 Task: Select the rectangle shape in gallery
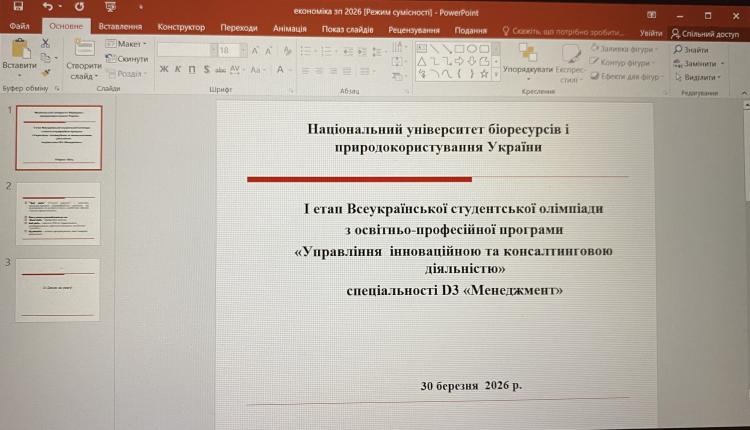tap(459, 48)
